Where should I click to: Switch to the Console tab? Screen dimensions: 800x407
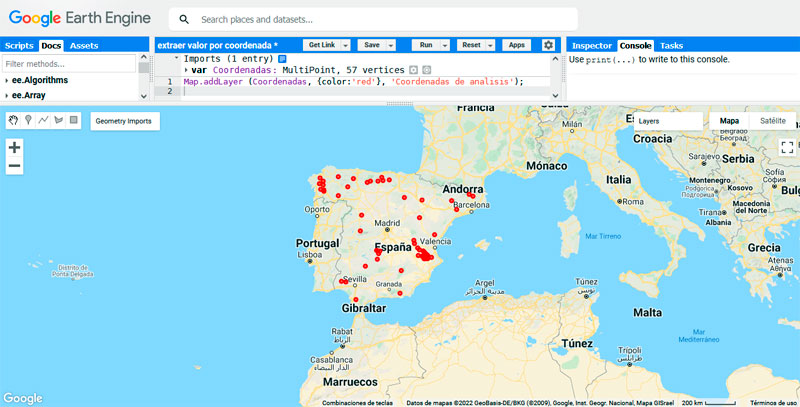[x=635, y=45]
